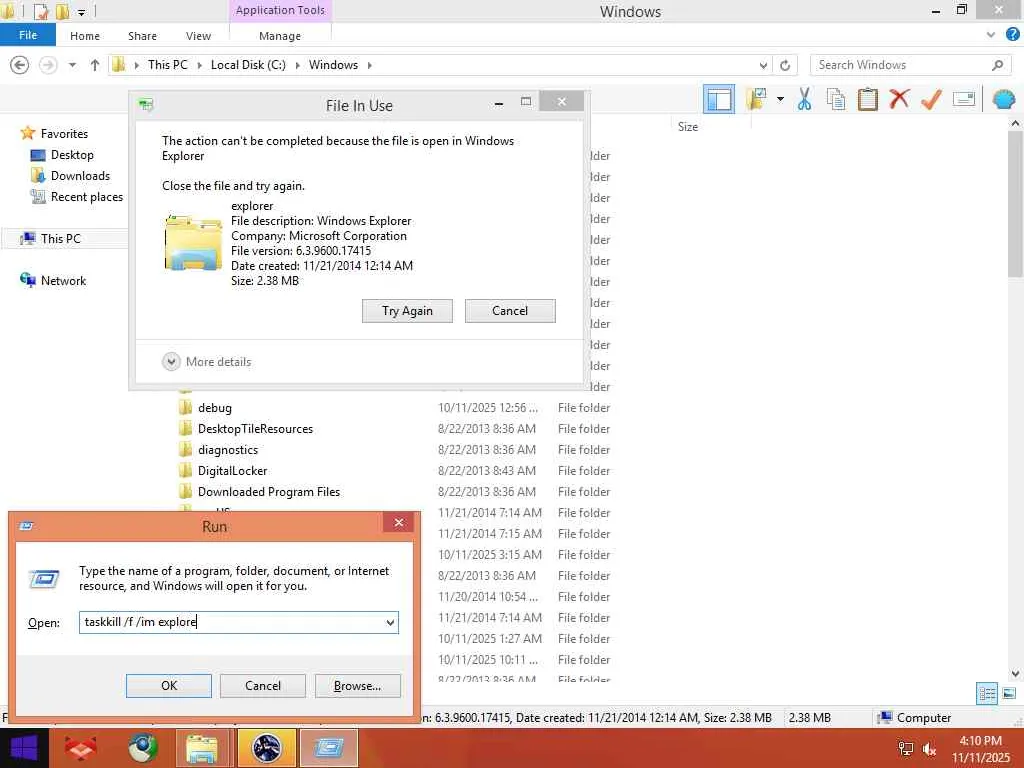Click Try Again in File In Use
The height and width of the screenshot is (768, 1024).
[407, 311]
